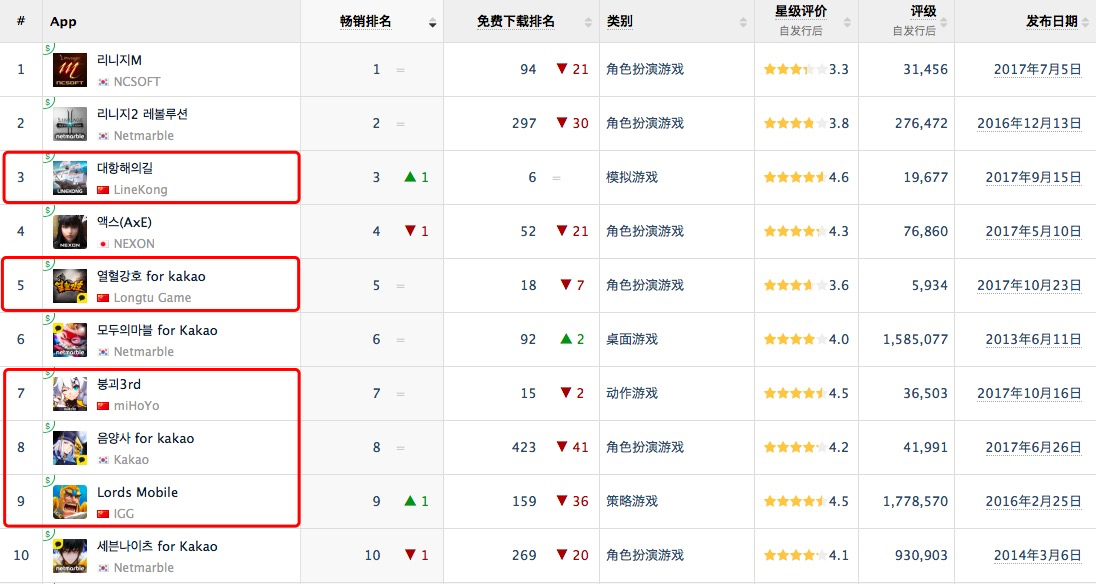Open the Lords Mobile app link
Screen dimensions: 1098x584
point(137,492)
